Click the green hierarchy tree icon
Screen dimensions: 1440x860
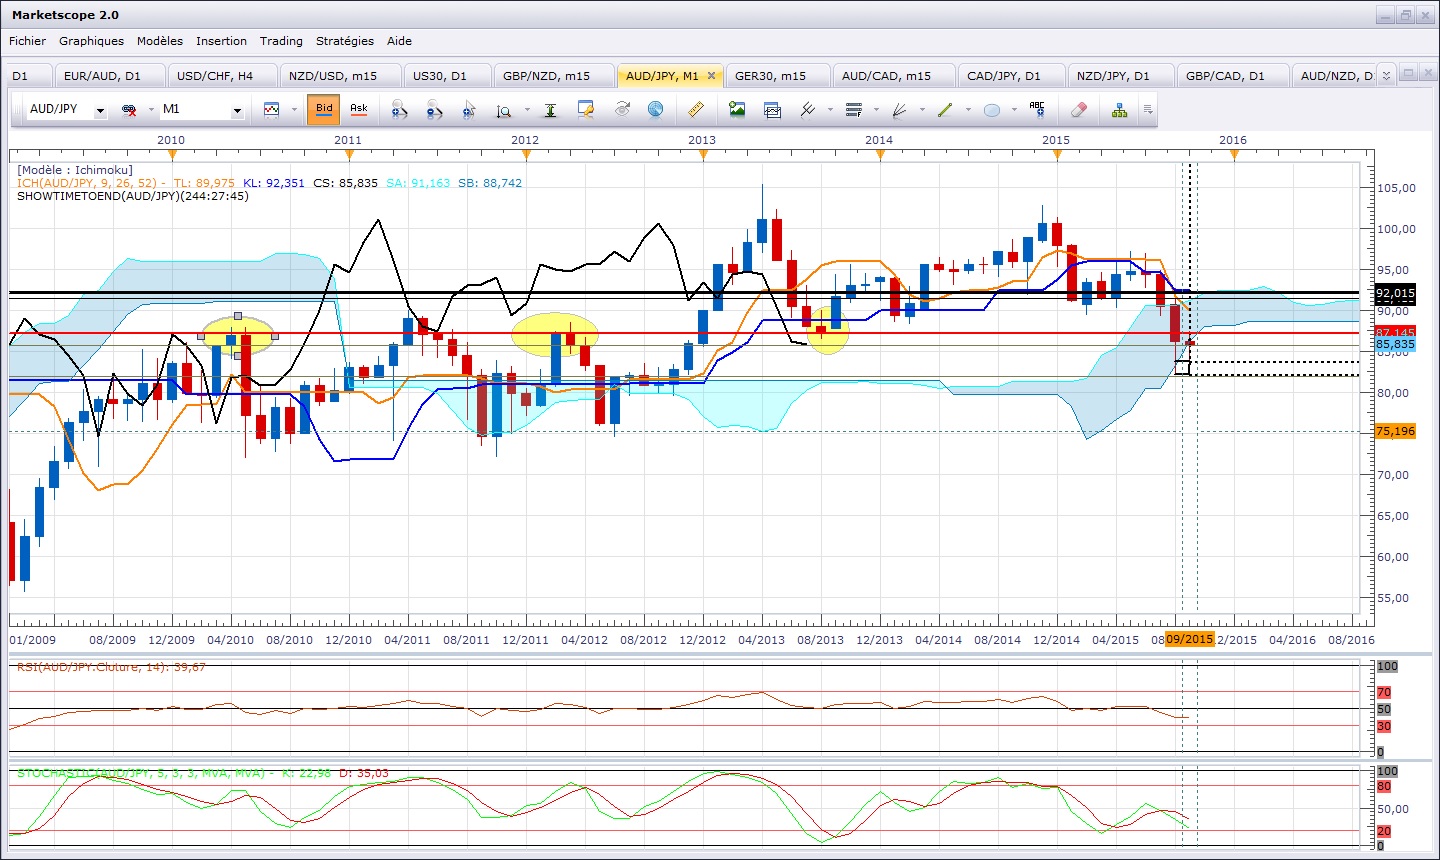pos(1119,109)
